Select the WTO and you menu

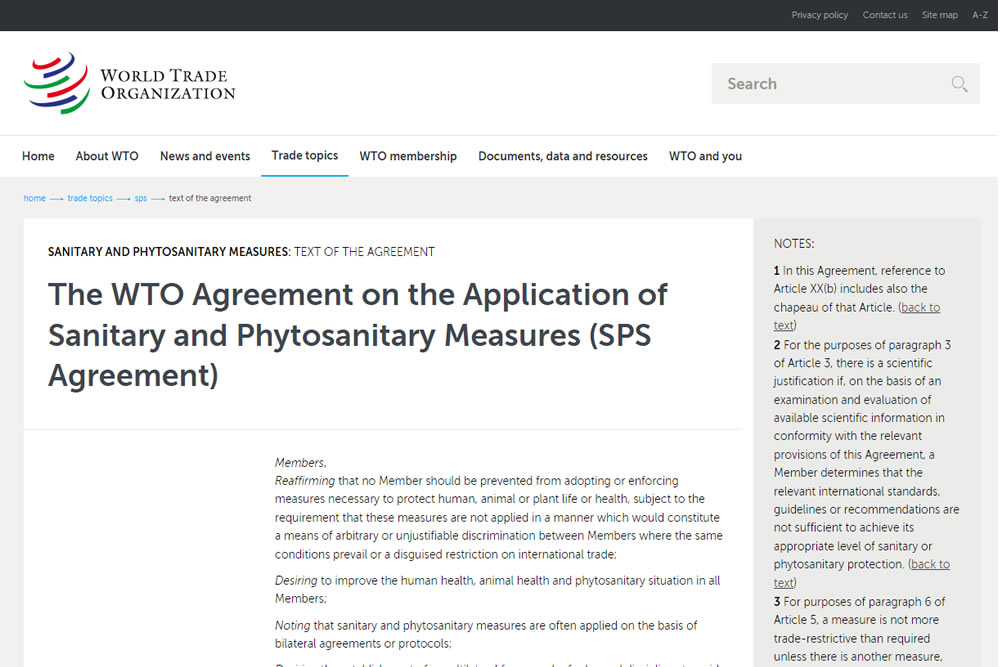coord(705,156)
